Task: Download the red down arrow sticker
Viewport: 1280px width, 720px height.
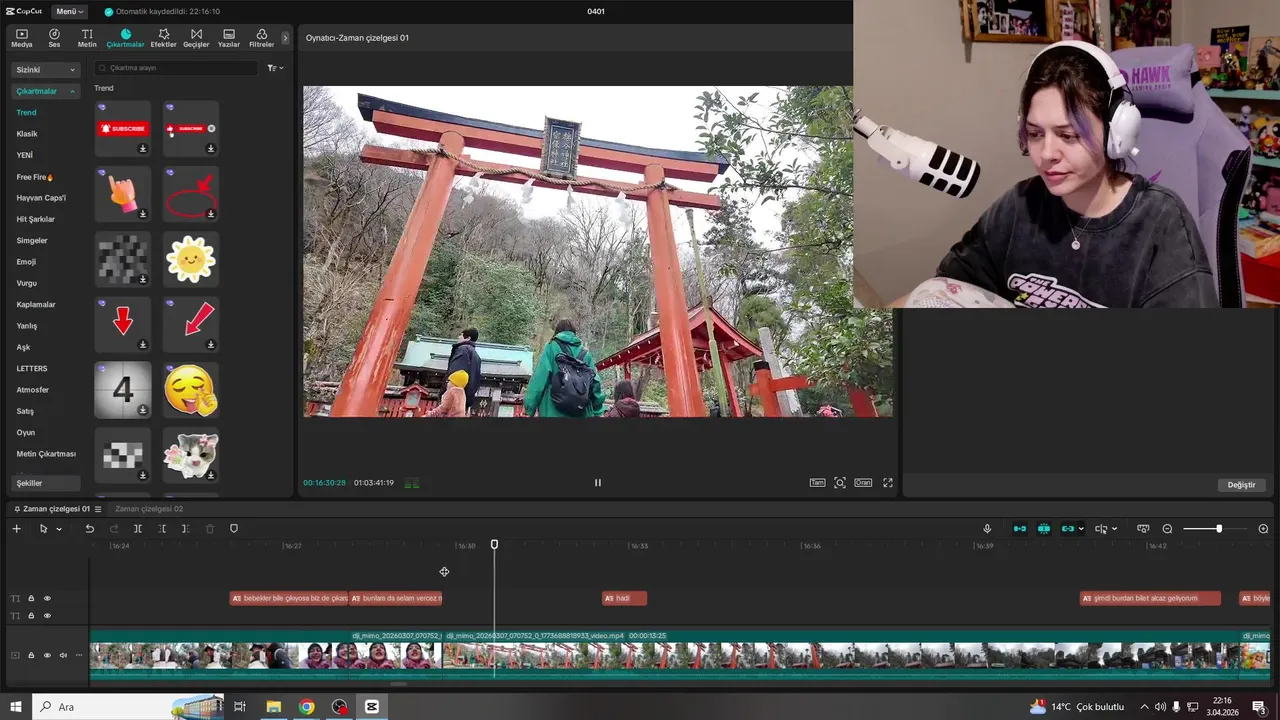Action: [x=142, y=344]
